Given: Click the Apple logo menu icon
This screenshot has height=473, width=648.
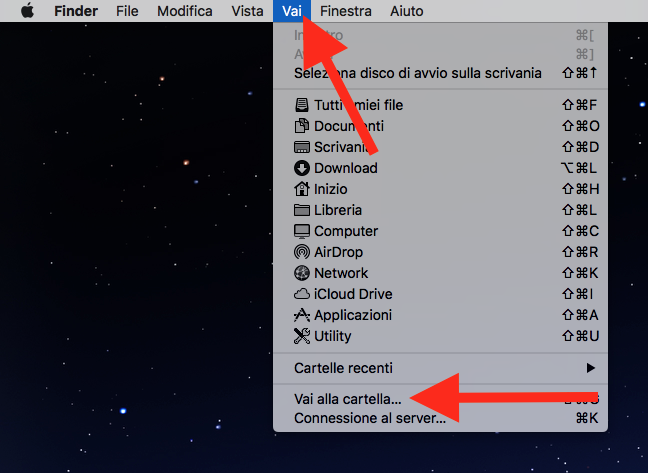Looking at the screenshot, I should (x=28, y=11).
